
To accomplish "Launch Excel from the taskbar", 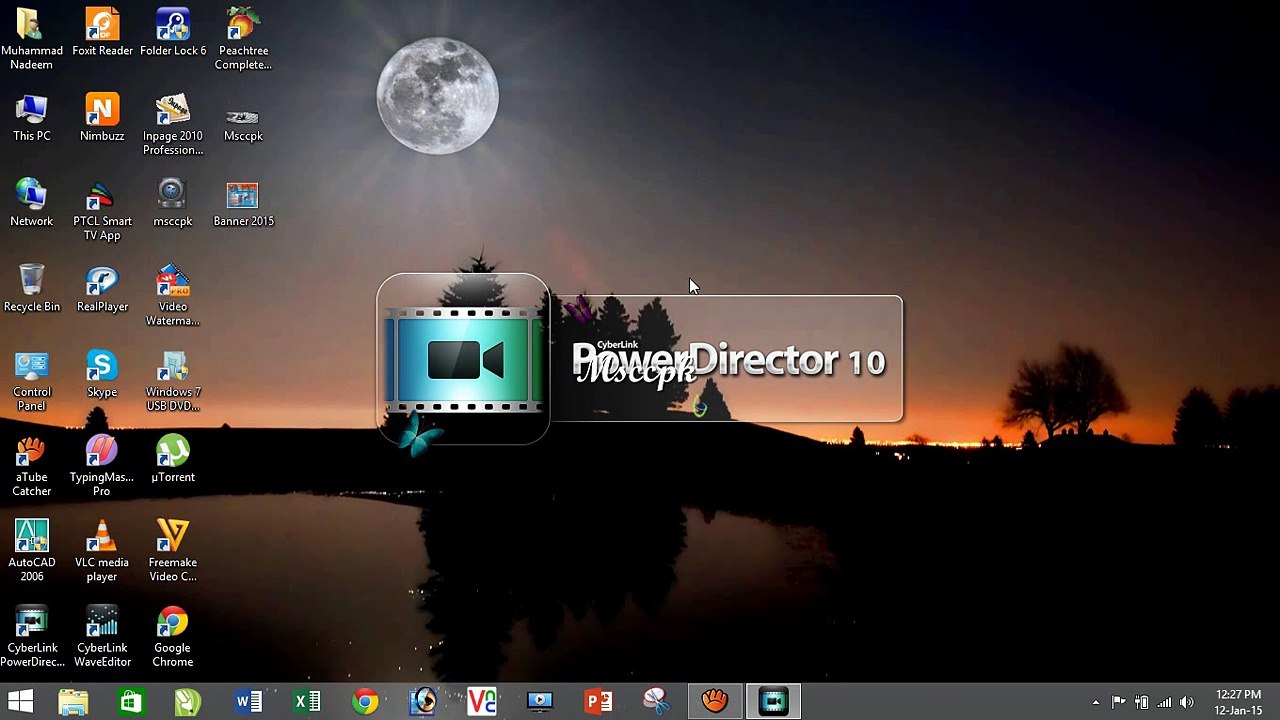I will 306,702.
